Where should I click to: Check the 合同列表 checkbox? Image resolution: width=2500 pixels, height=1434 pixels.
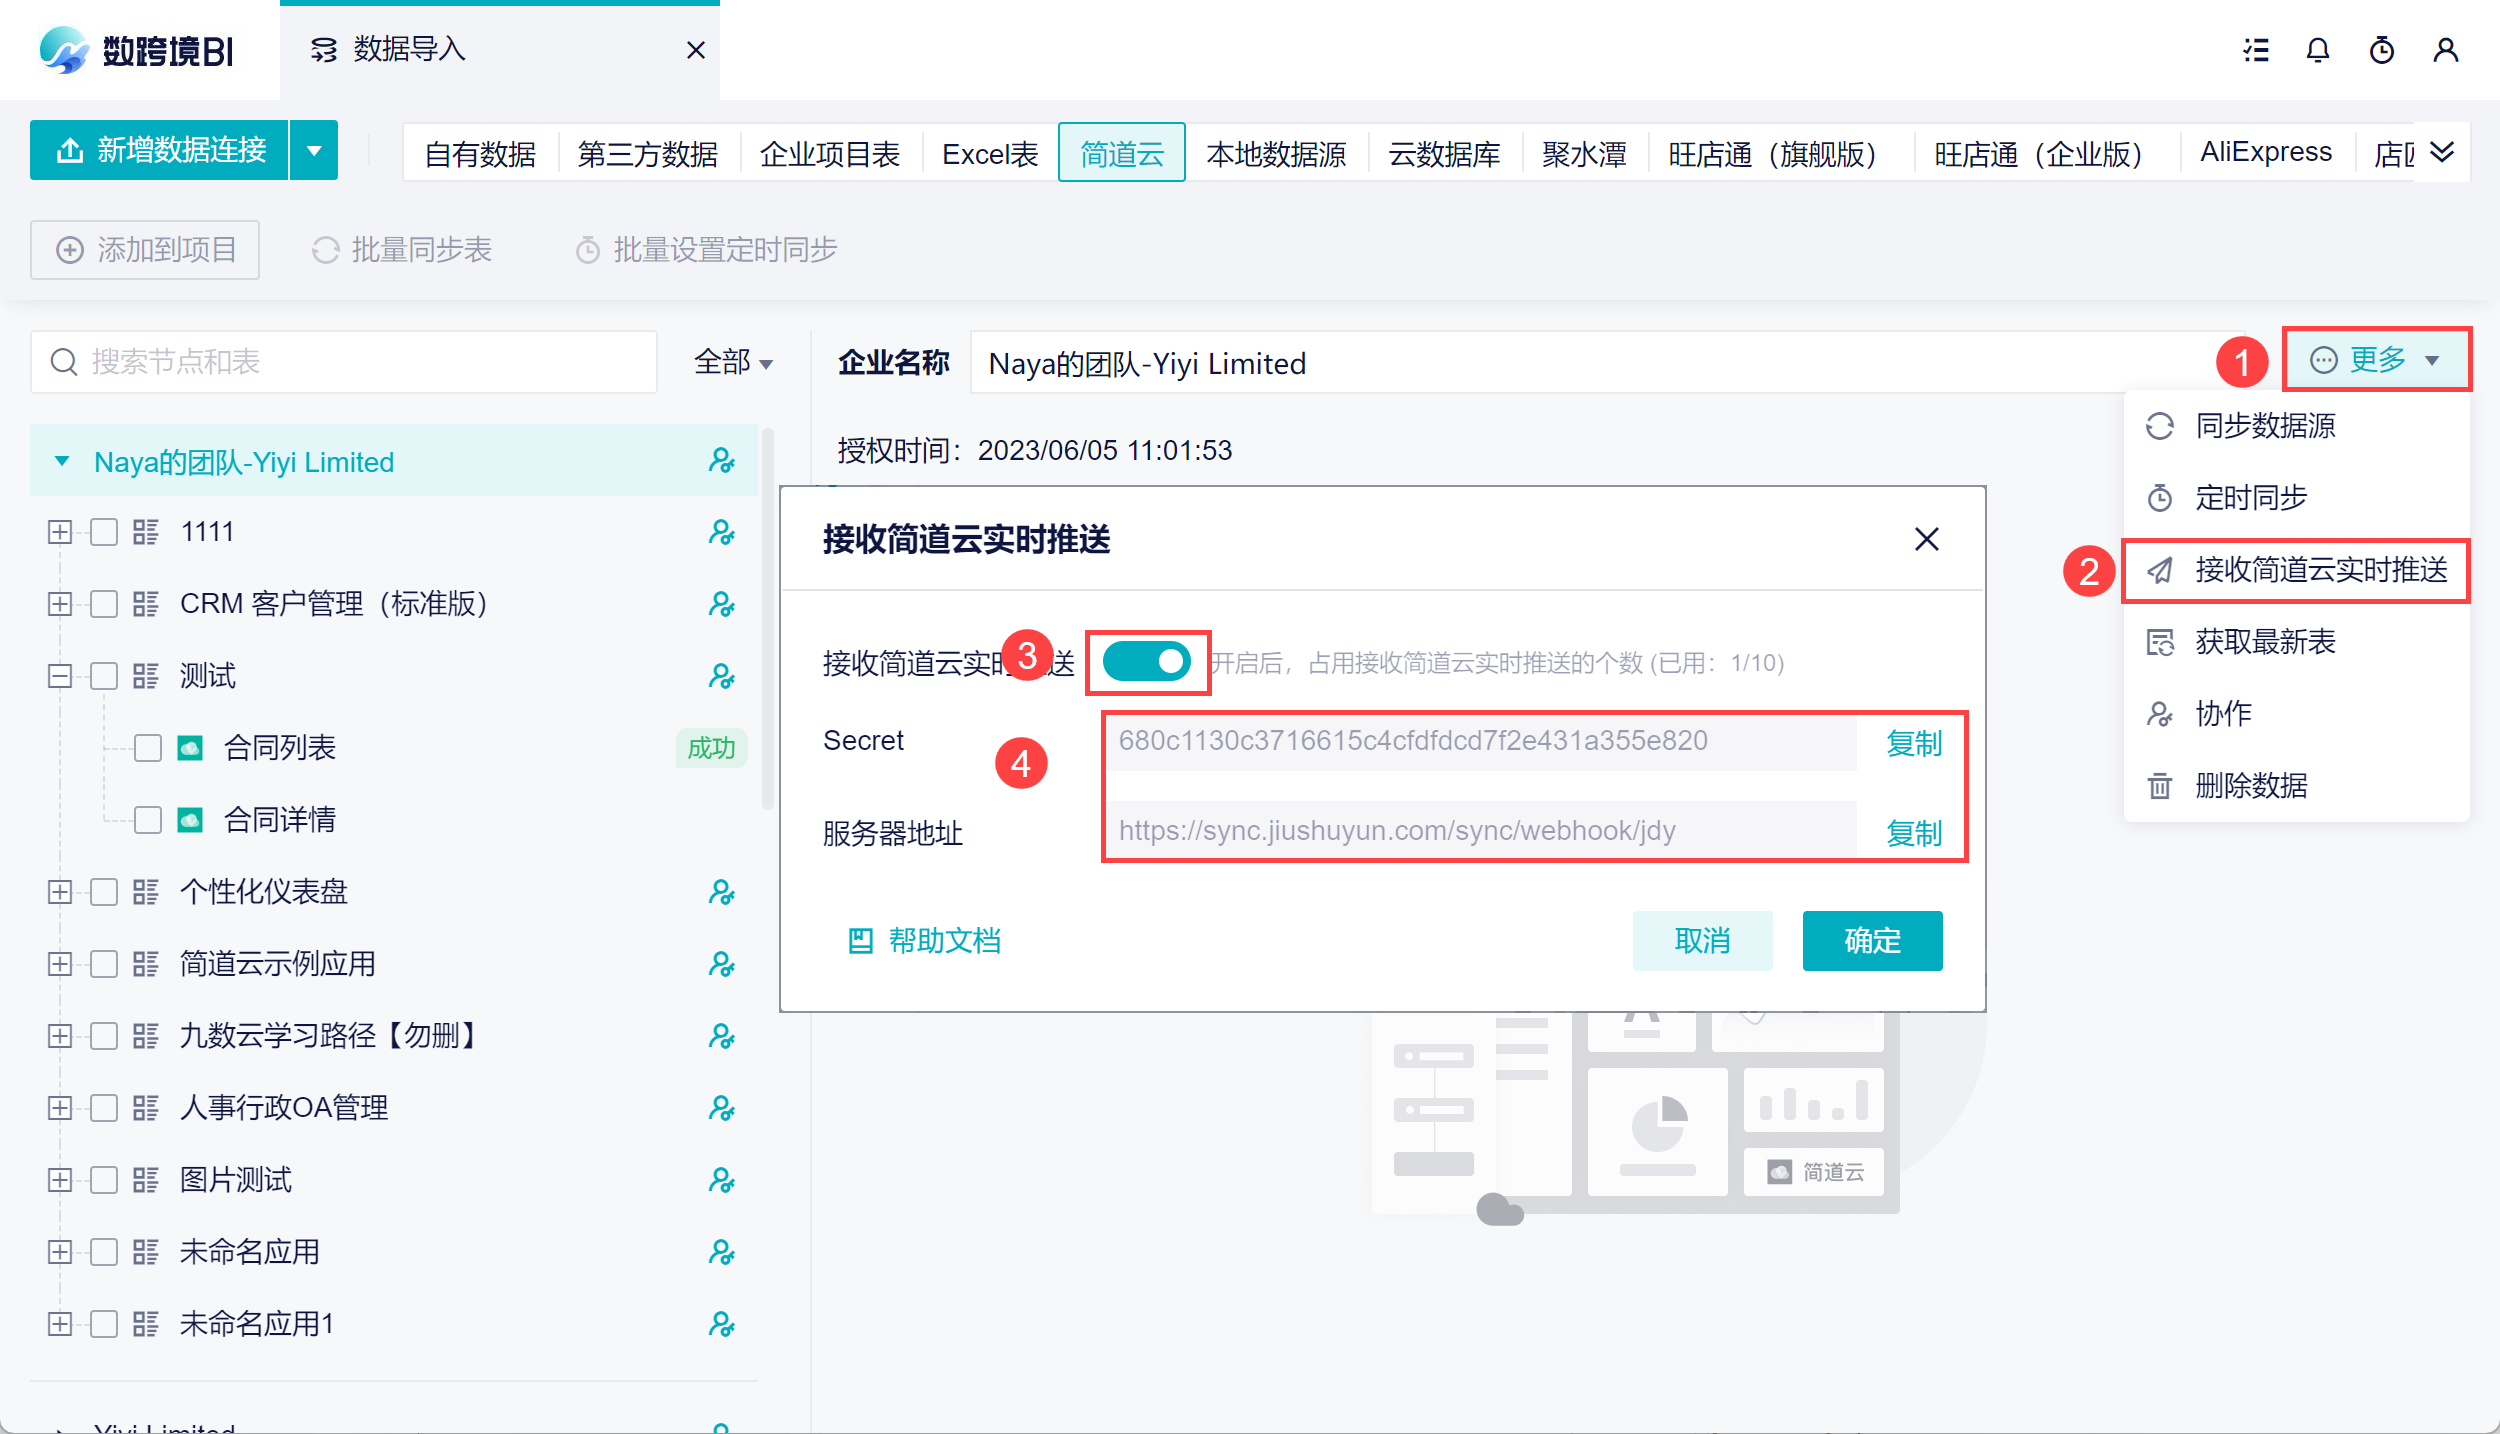pyautogui.click(x=148, y=748)
